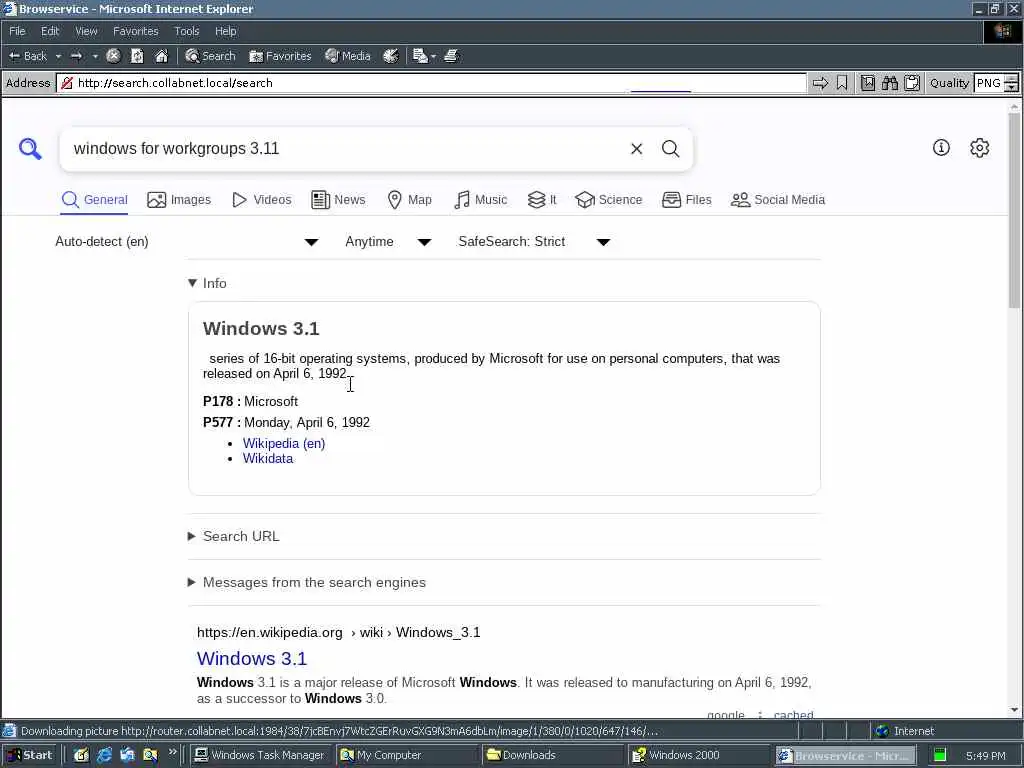Click the bookmarks book icon

pyautogui.click(x=867, y=83)
